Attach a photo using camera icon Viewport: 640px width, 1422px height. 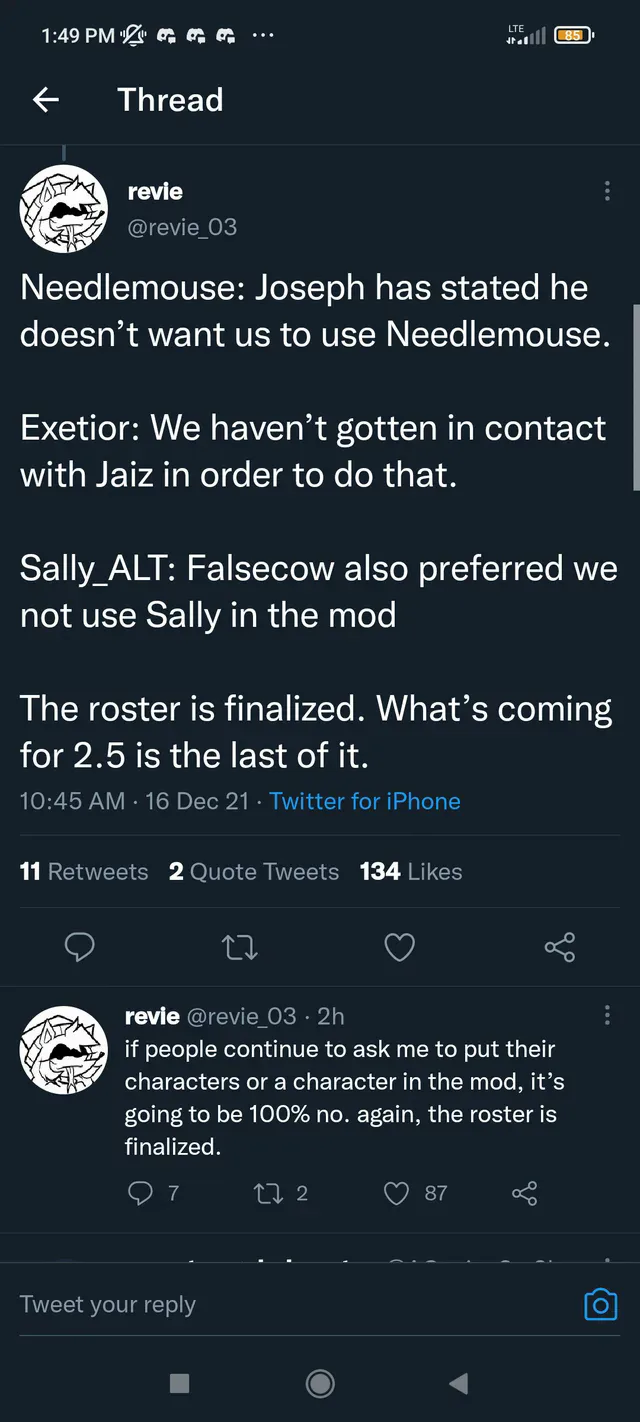[600, 1304]
